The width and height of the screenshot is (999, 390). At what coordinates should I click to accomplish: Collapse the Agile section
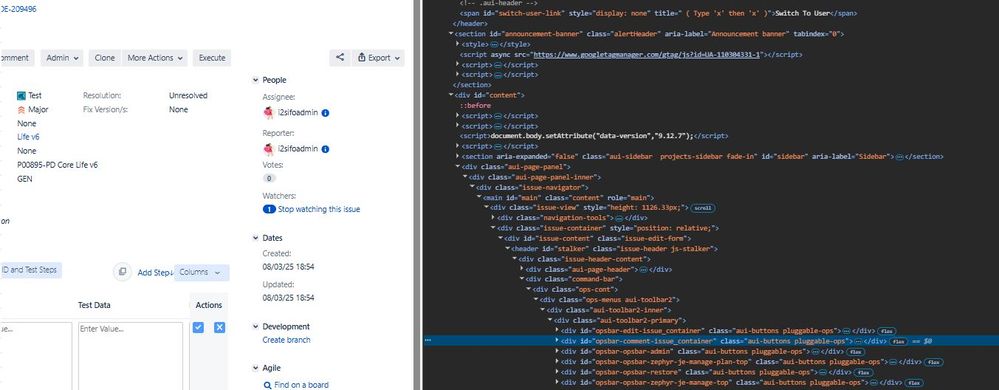(255, 368)
